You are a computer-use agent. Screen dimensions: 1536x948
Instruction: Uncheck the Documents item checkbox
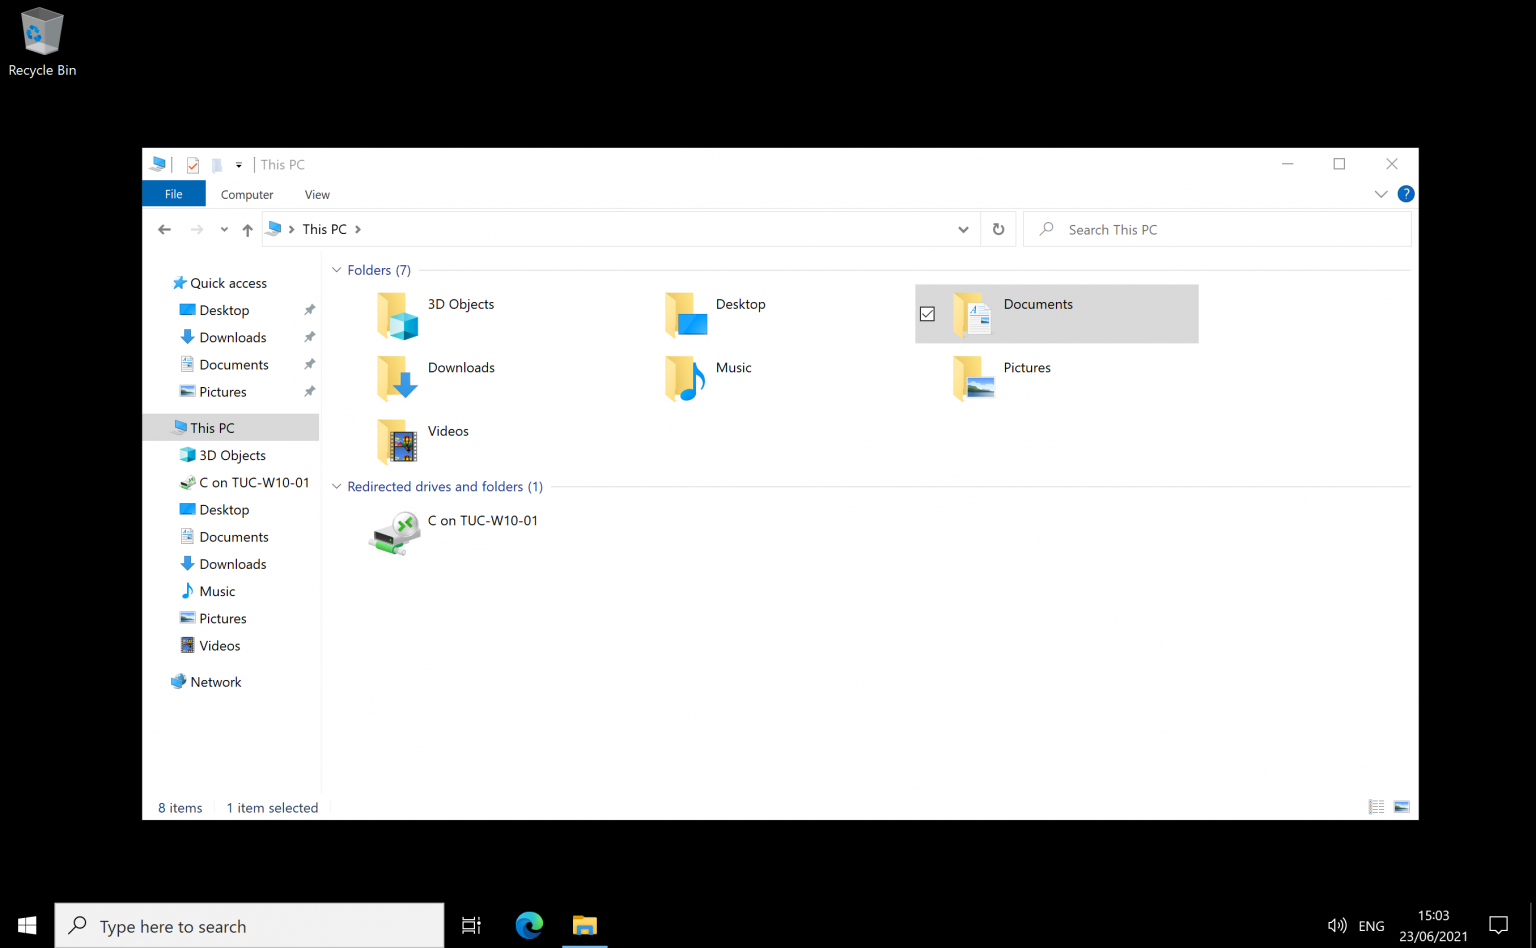coord(927,313)
